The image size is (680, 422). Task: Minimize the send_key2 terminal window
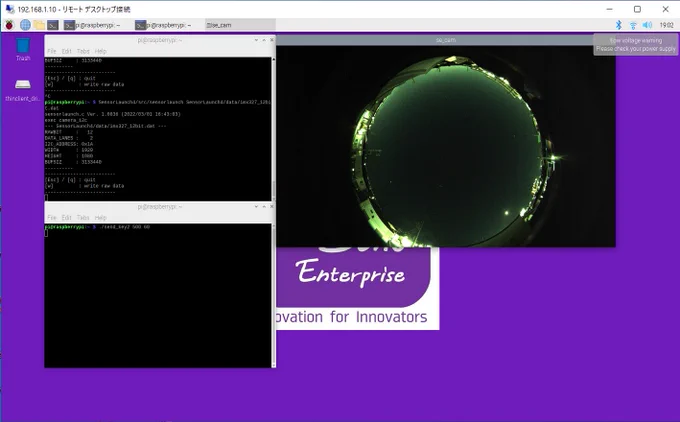coord(256,206)
